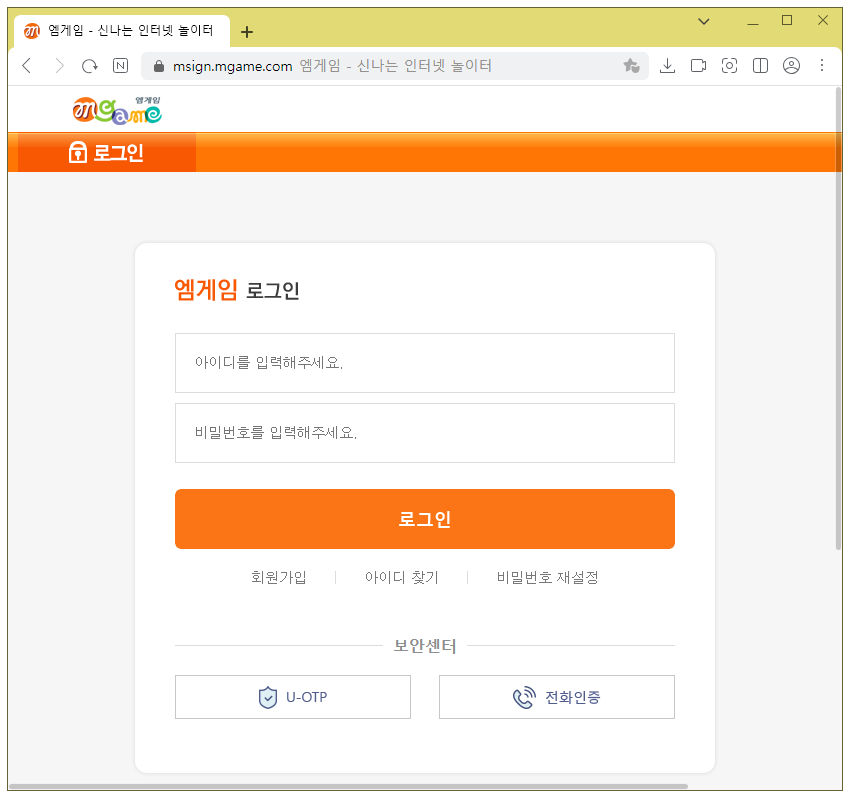850x798 pixels.
Task: Click the address bar URL msign.mgame.com
Action: (233, 66)
